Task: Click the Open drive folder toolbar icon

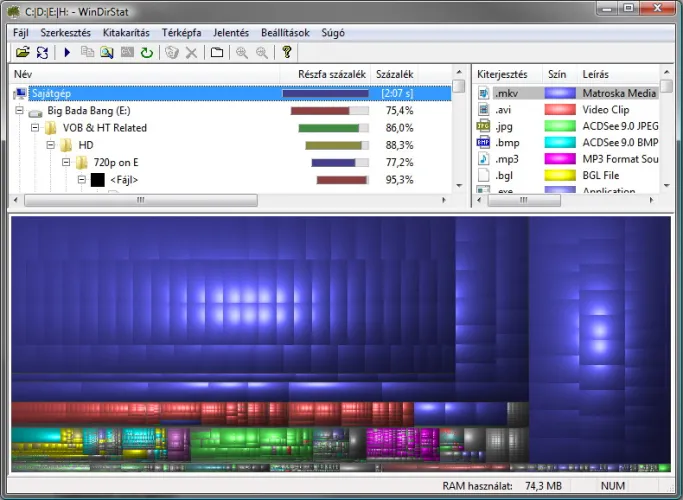Action: pyautogui.click(x=22, y=52)
